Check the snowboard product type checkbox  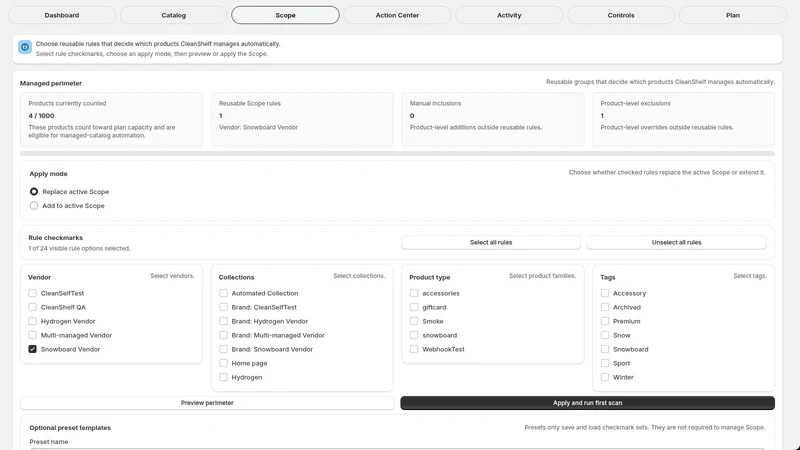pos(414,335)
